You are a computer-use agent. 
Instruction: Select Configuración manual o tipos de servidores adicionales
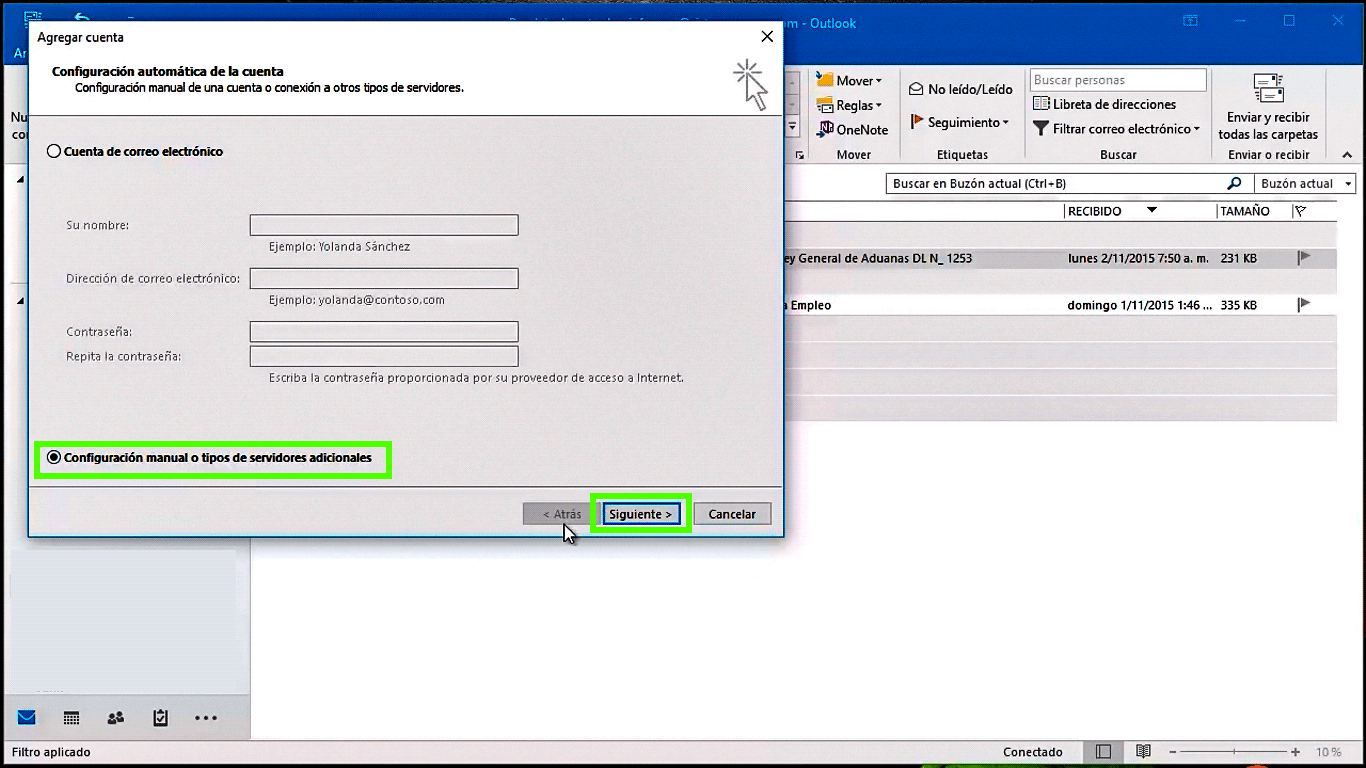point(55,458)
